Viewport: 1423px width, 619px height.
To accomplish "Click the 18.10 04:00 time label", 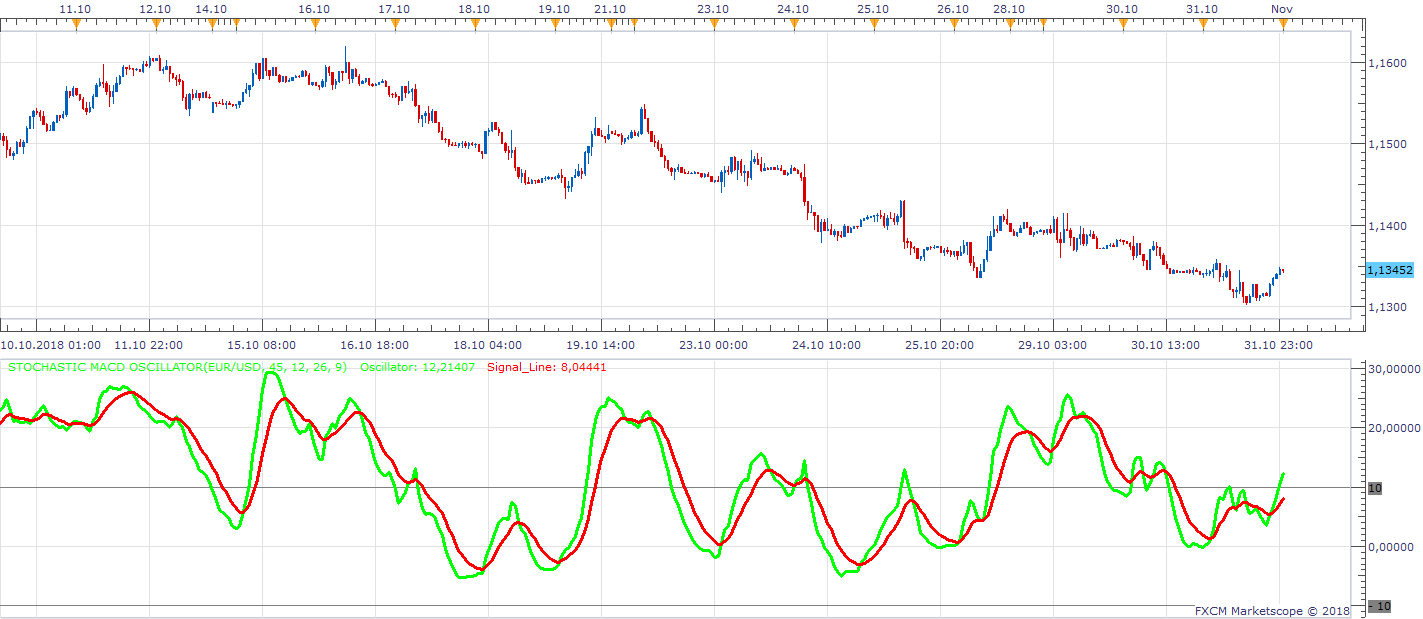I will tap(487, 345).
